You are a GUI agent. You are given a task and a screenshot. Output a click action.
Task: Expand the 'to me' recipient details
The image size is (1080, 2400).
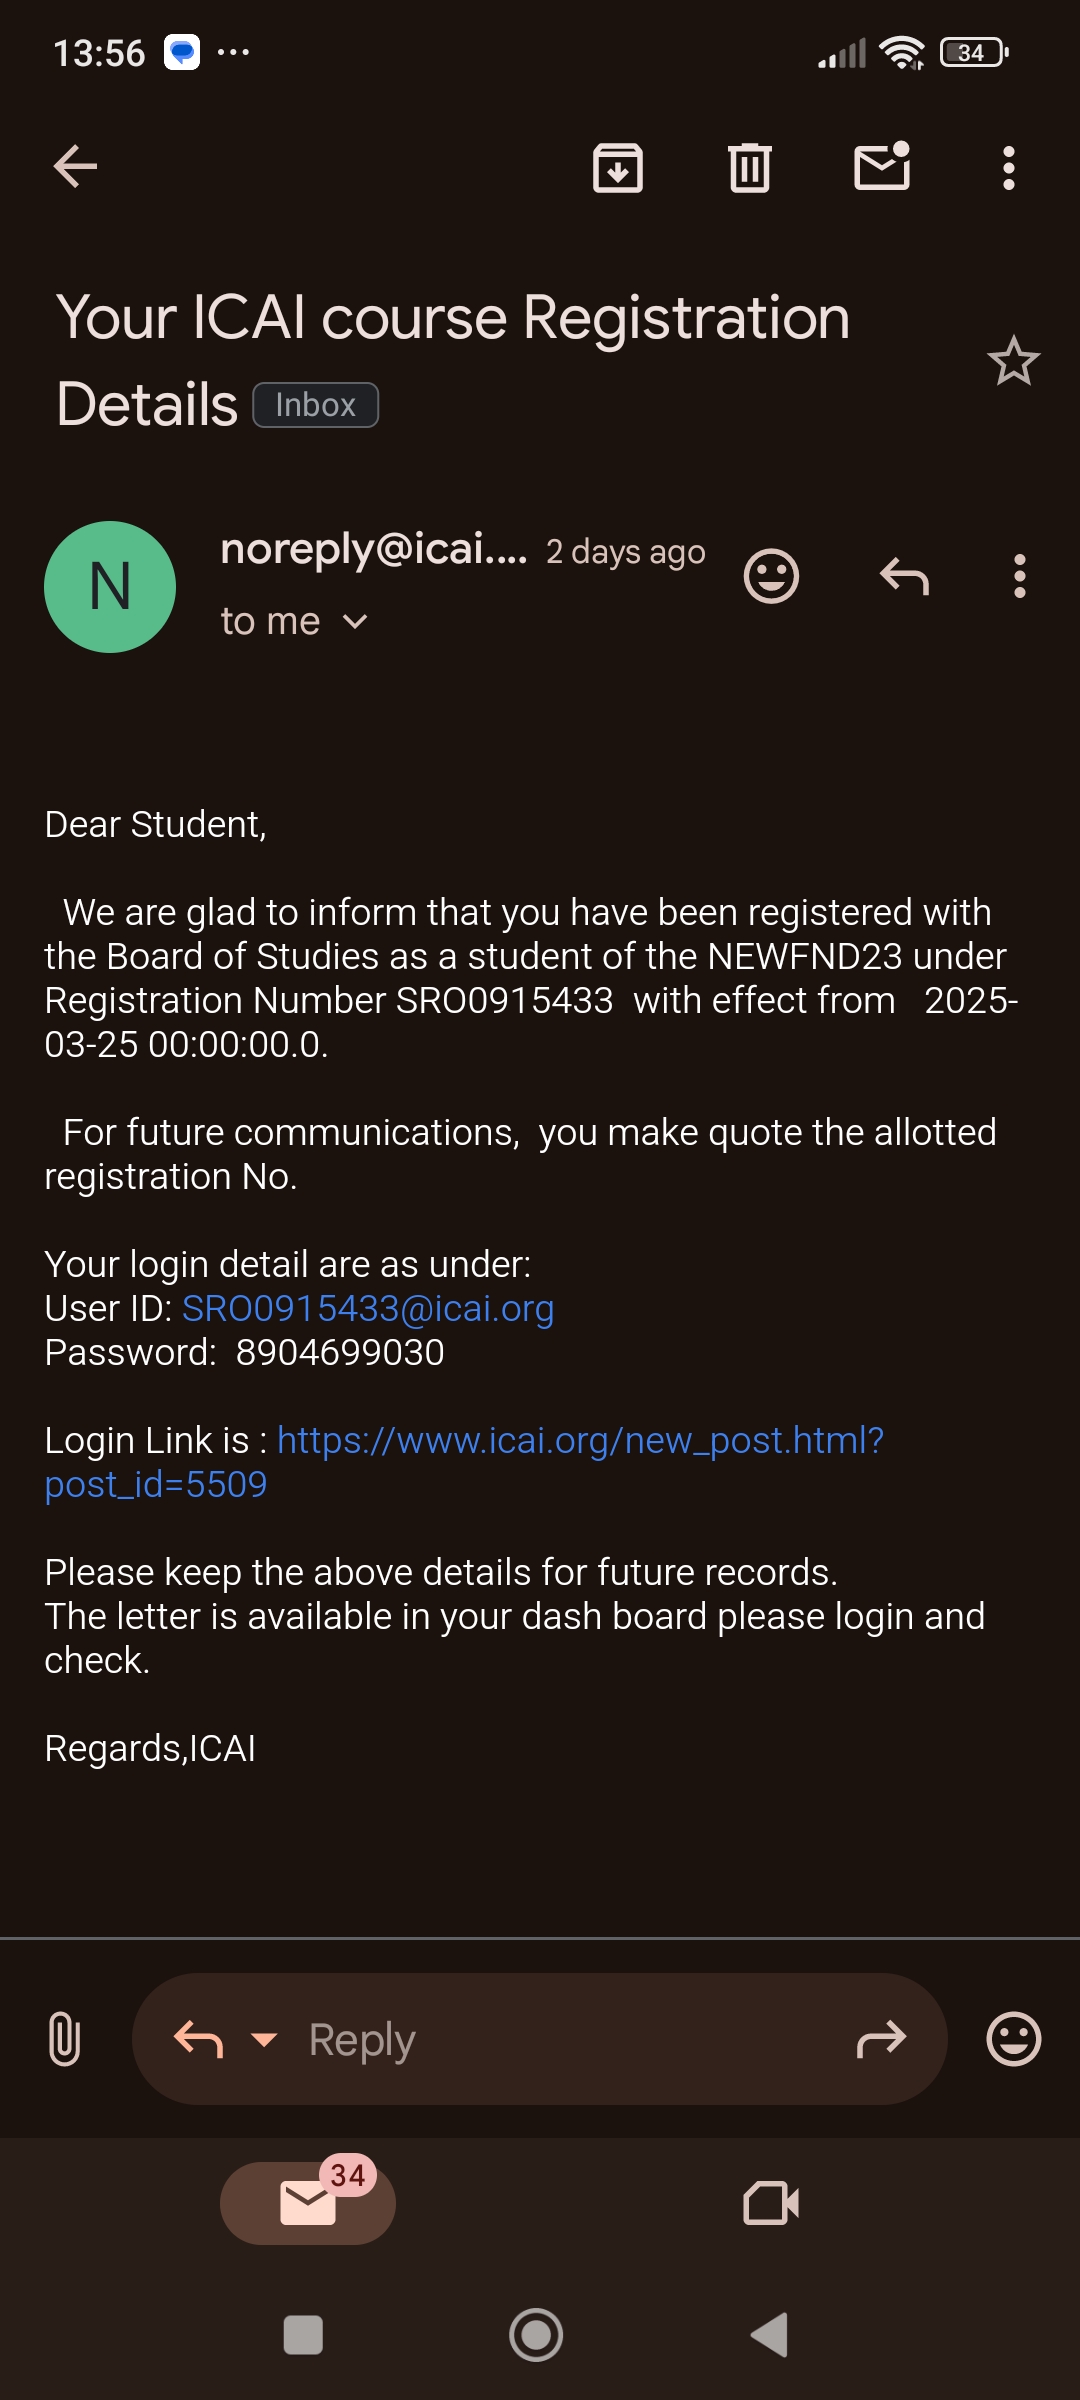coord(354,622)
